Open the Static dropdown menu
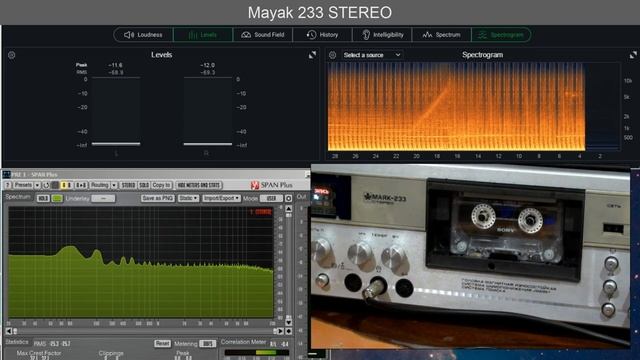The width and height of the screenshot is (640, 360). (x=188, y=198)
